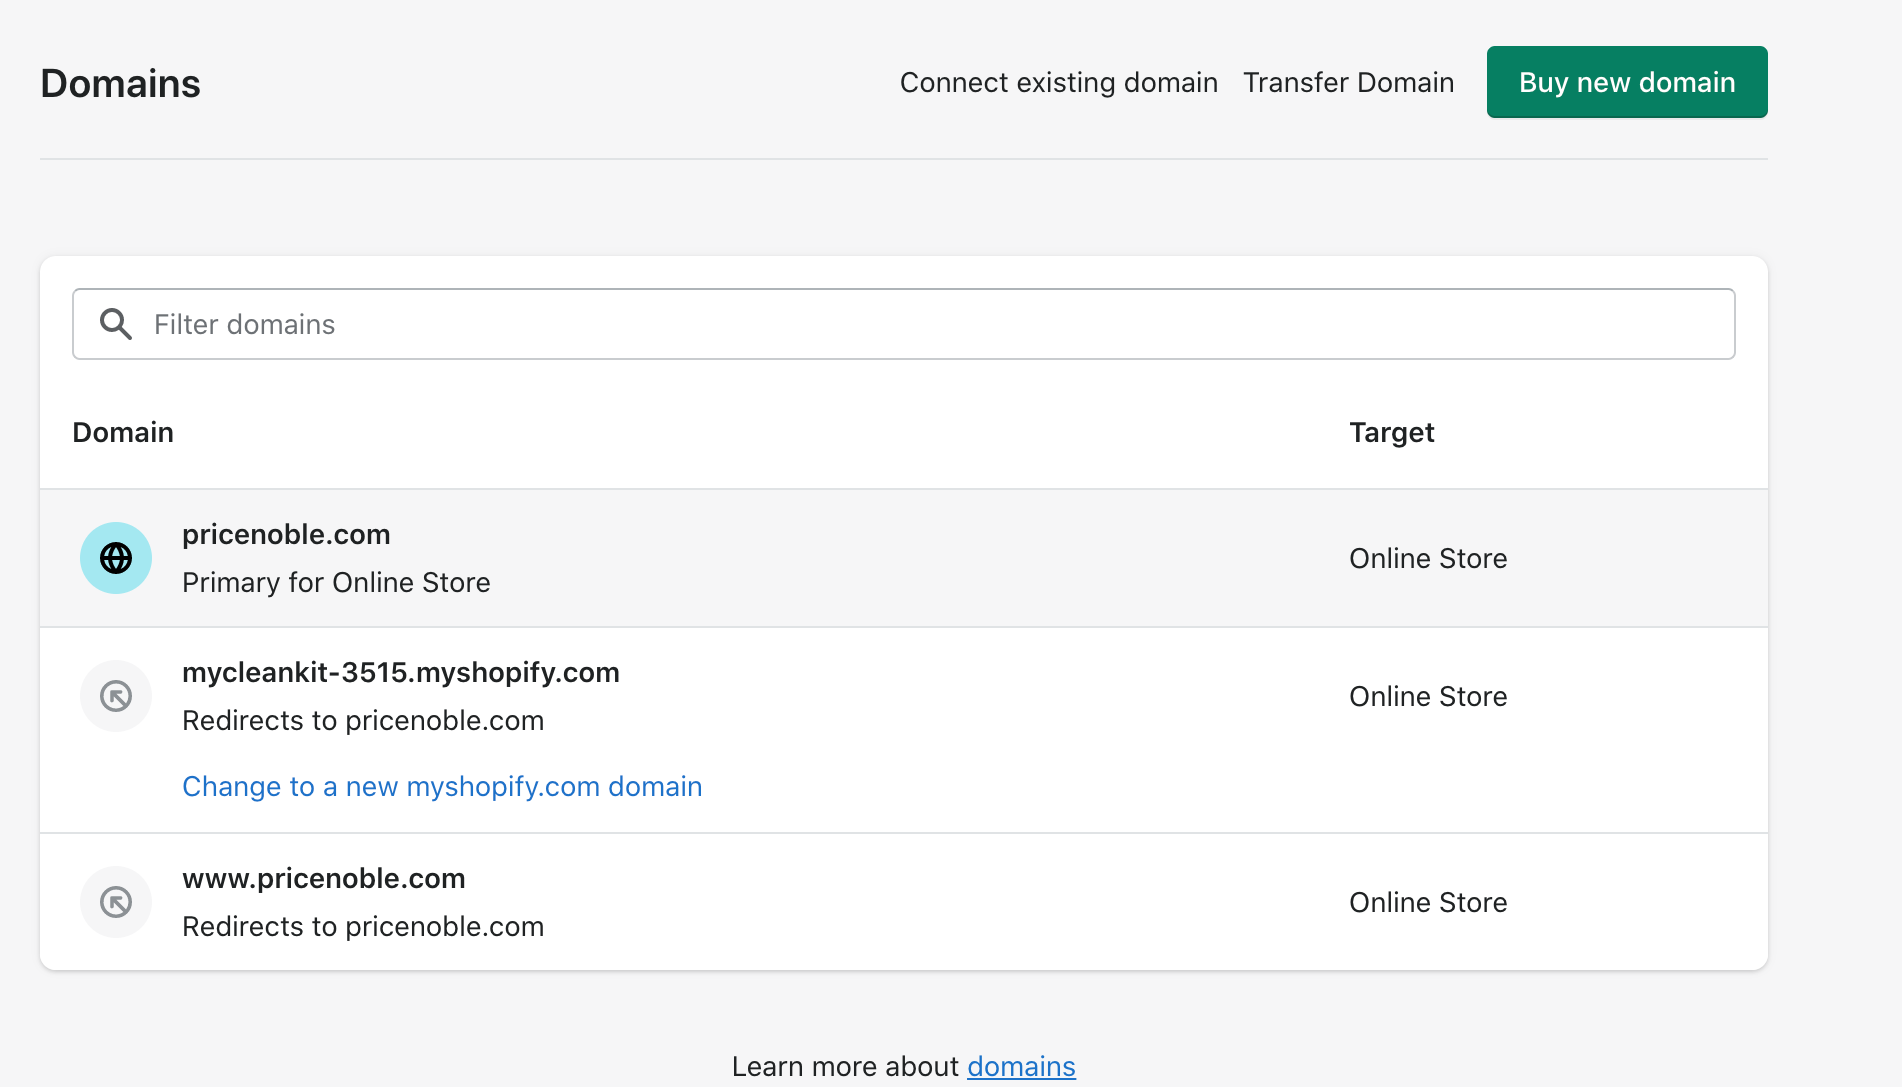Click the Target column header
This screenshot has width=1902, height=1087.
[1391, 432]
